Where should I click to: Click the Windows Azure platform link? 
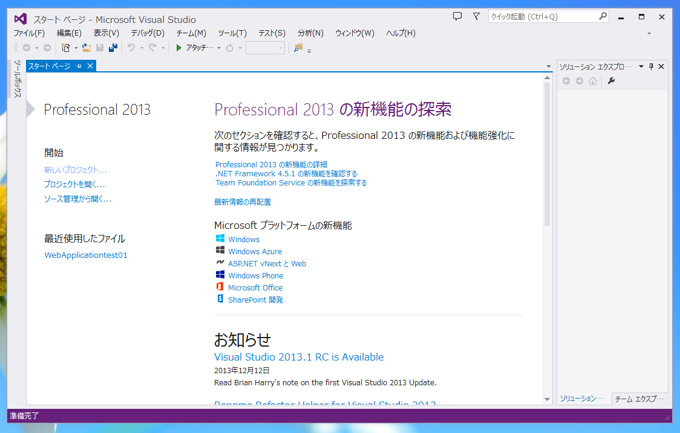tap(255, 252)
